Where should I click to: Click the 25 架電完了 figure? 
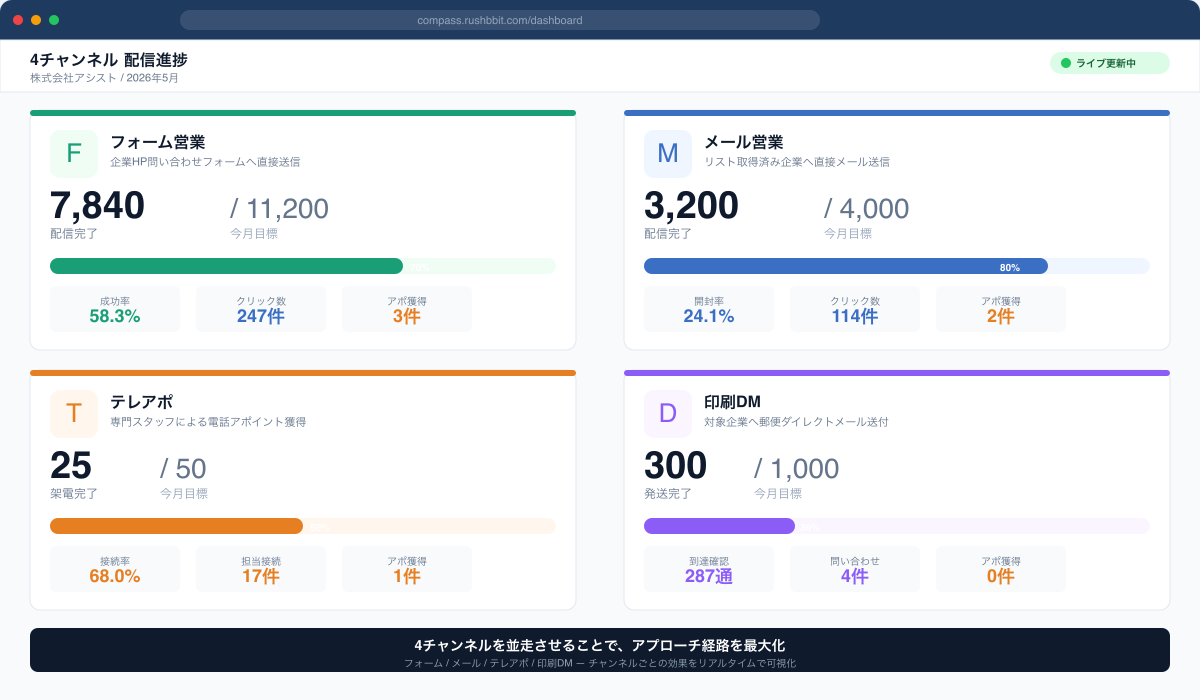pyautogui.click(x=71, y=466)
